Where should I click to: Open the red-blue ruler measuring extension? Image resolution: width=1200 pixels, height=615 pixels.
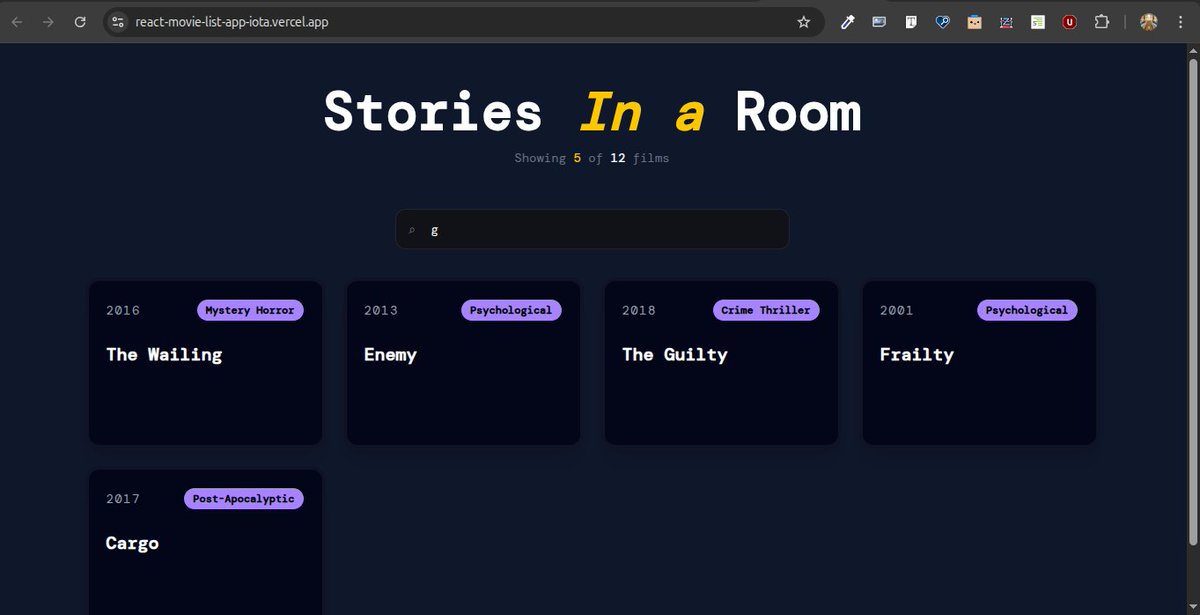[x=1006, y=22]
